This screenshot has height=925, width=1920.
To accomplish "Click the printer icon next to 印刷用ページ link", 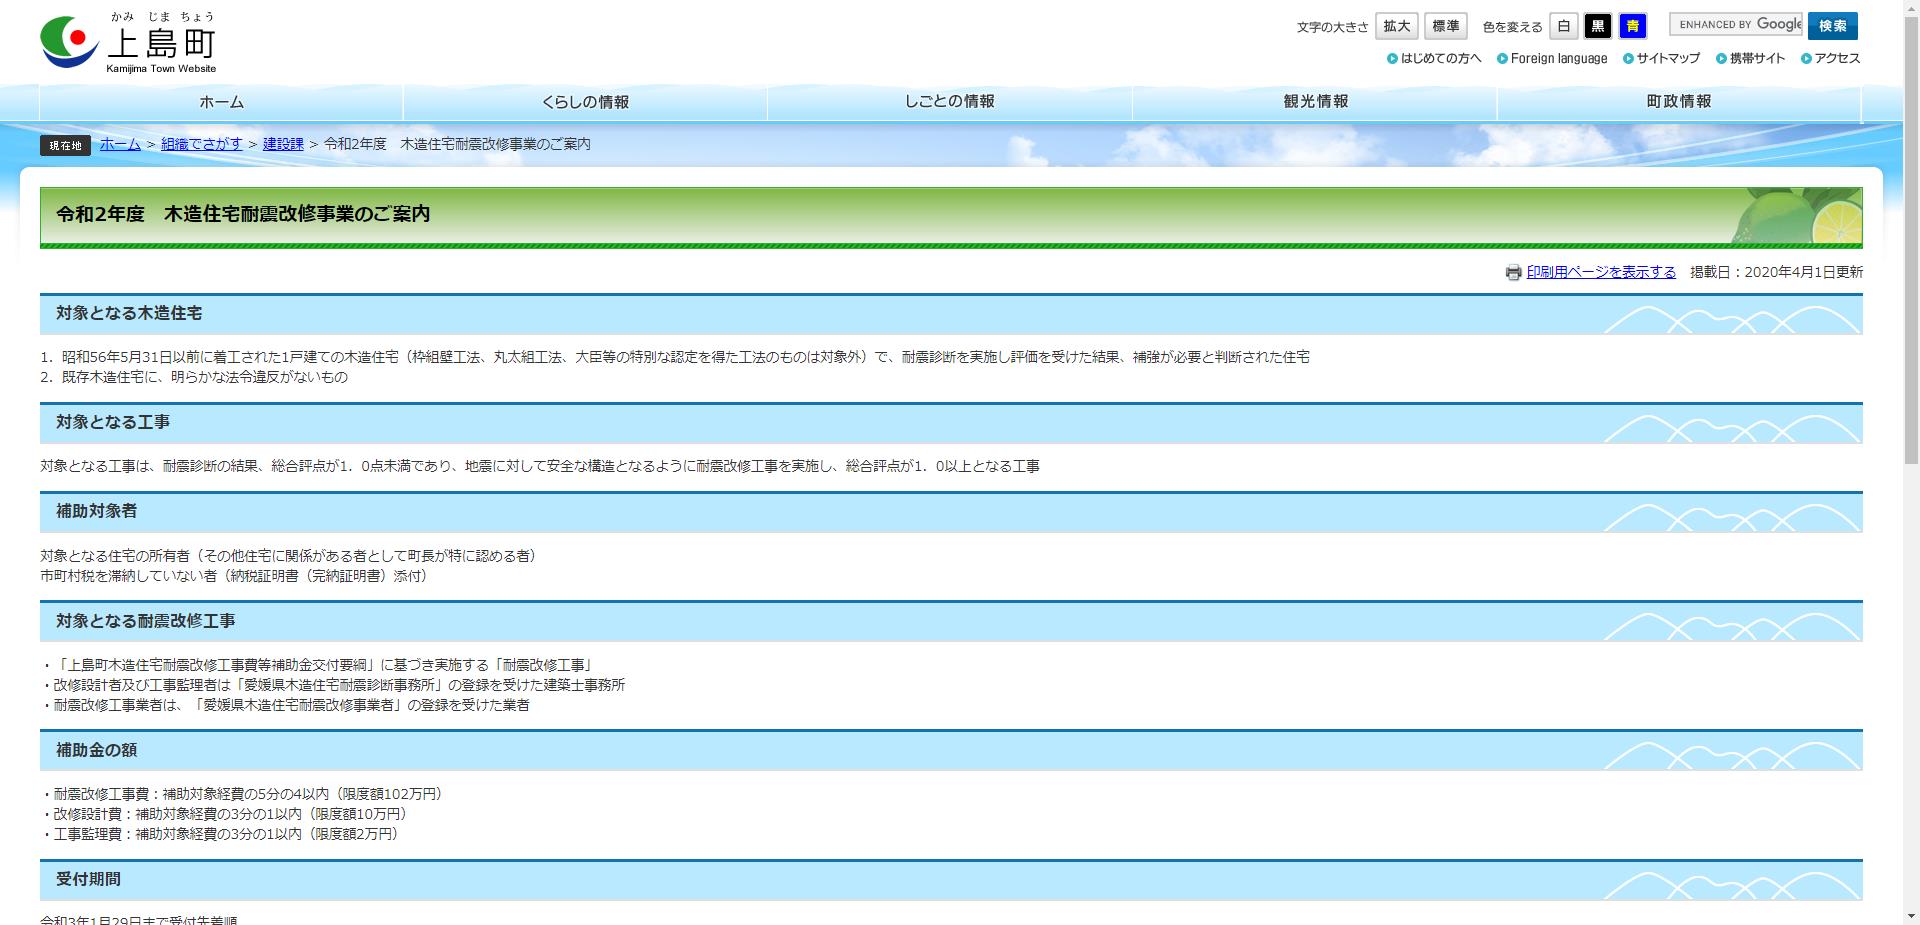I will pos(1513,271).
